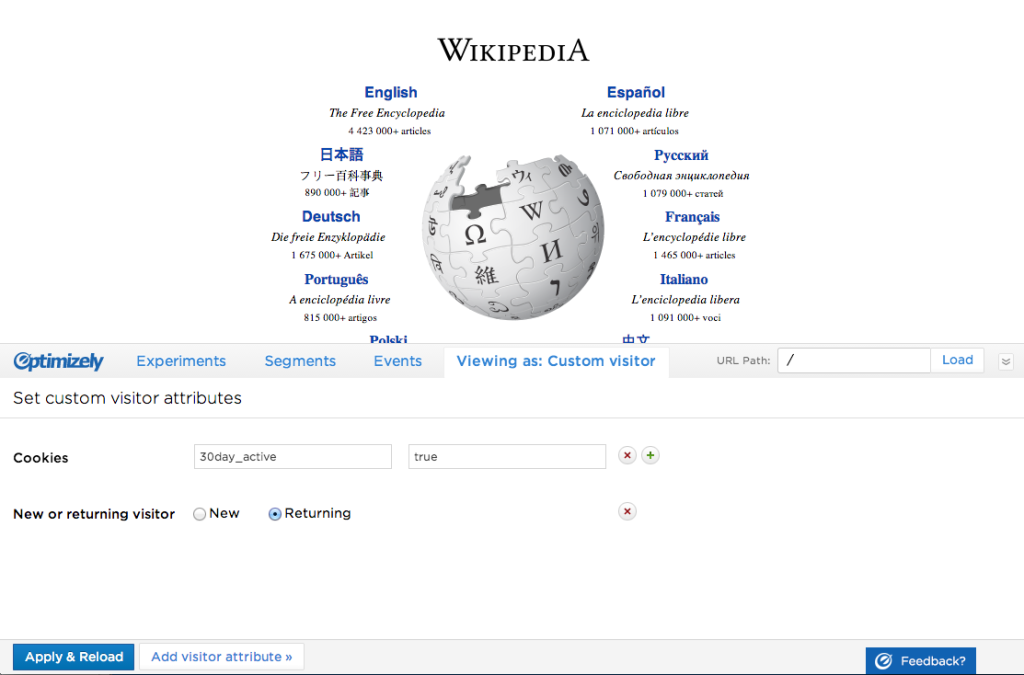Click Add visitor attribute
1024x675 pixels.
221,656
